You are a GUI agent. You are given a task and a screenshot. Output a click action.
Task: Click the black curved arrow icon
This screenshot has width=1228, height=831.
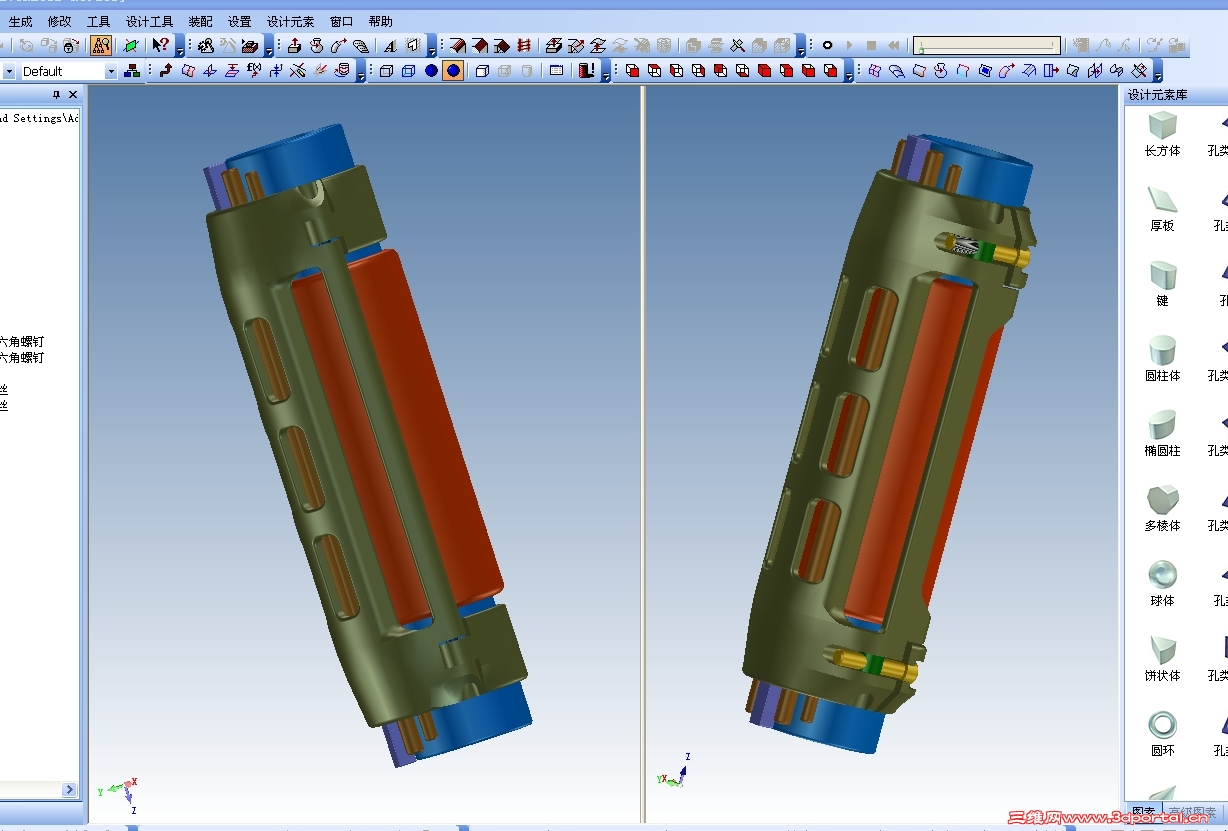pos(166,71)
